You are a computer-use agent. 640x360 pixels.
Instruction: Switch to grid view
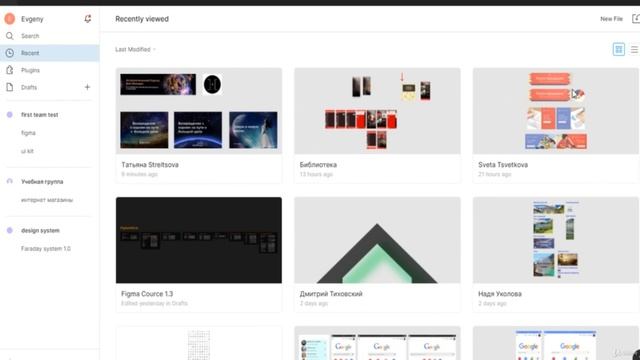pos(619,49)
